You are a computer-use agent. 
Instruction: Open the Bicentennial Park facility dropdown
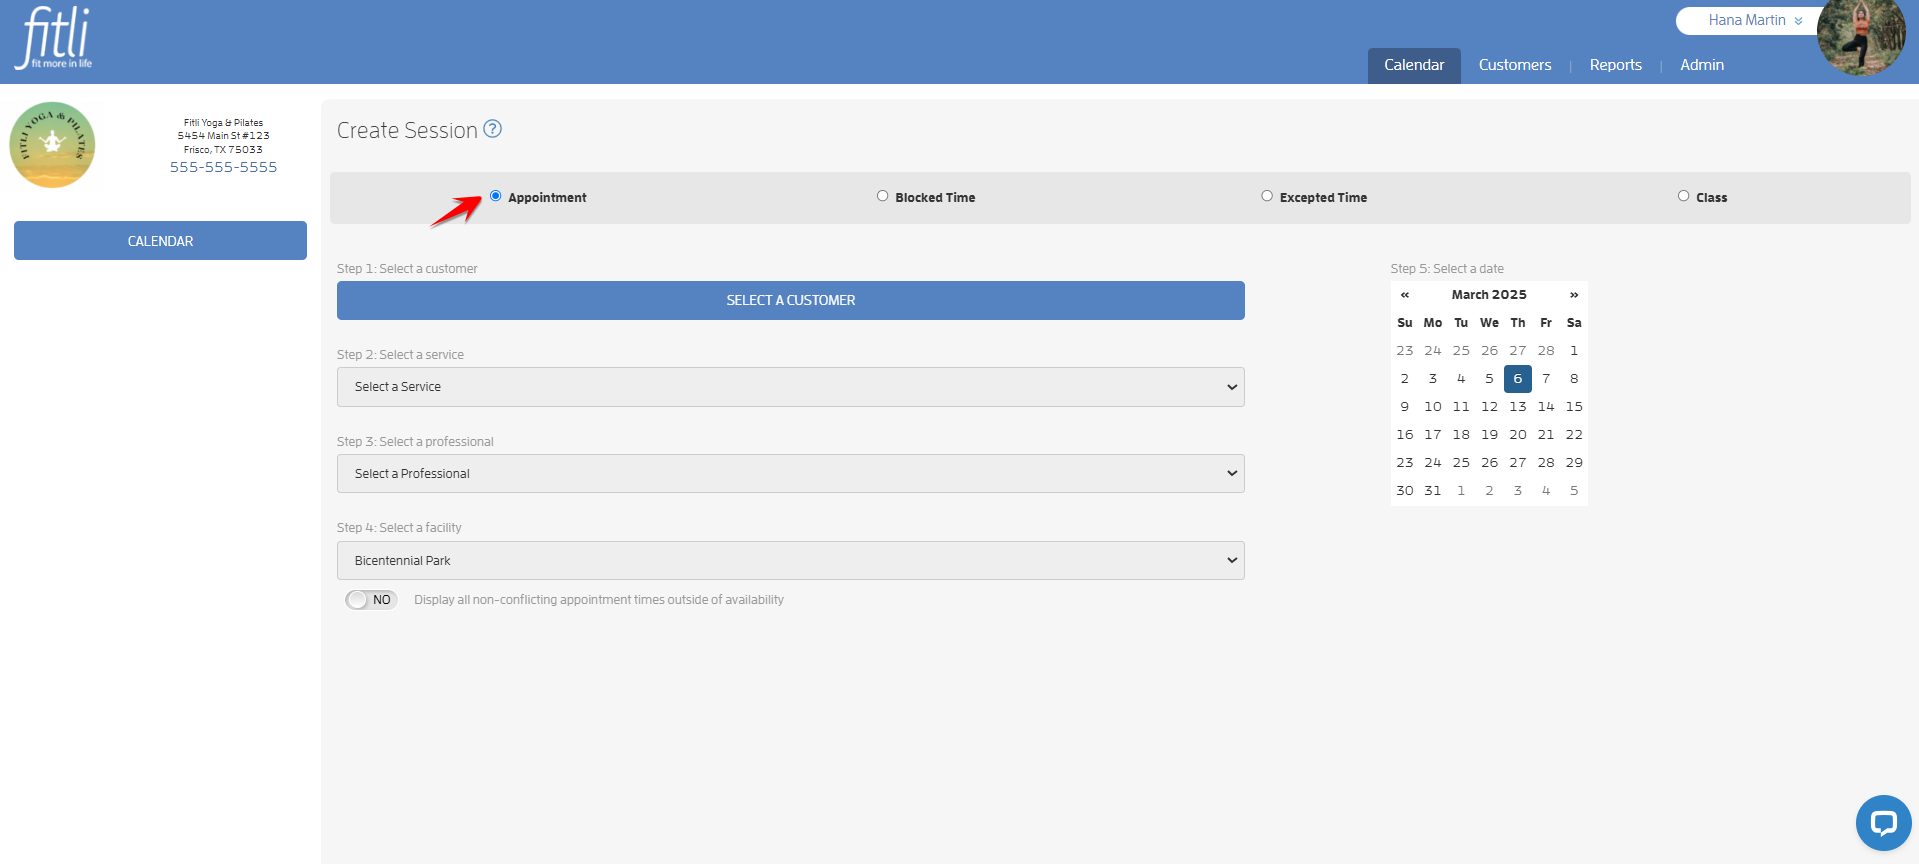click(x=790, y=561)
